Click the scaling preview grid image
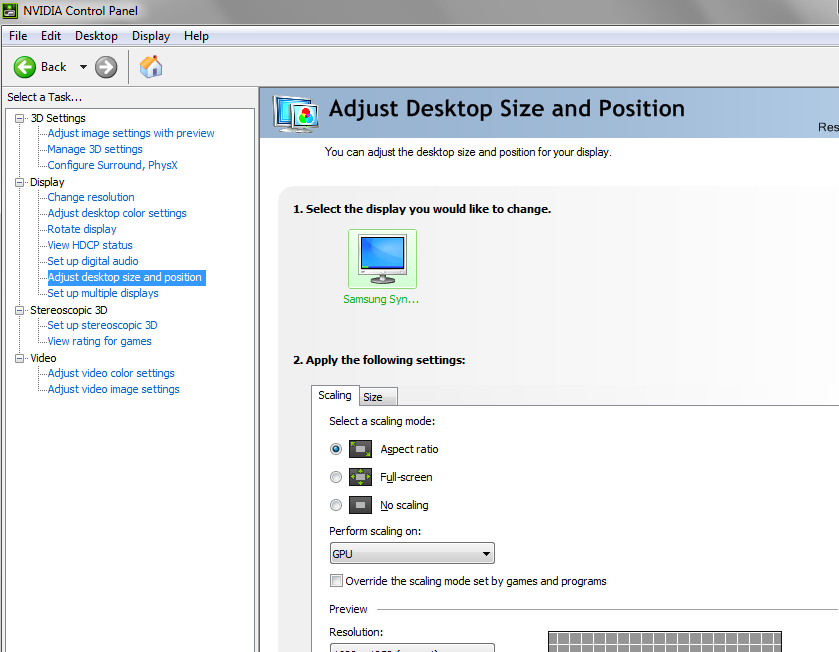Screen dimensions: 839x652 665,641
